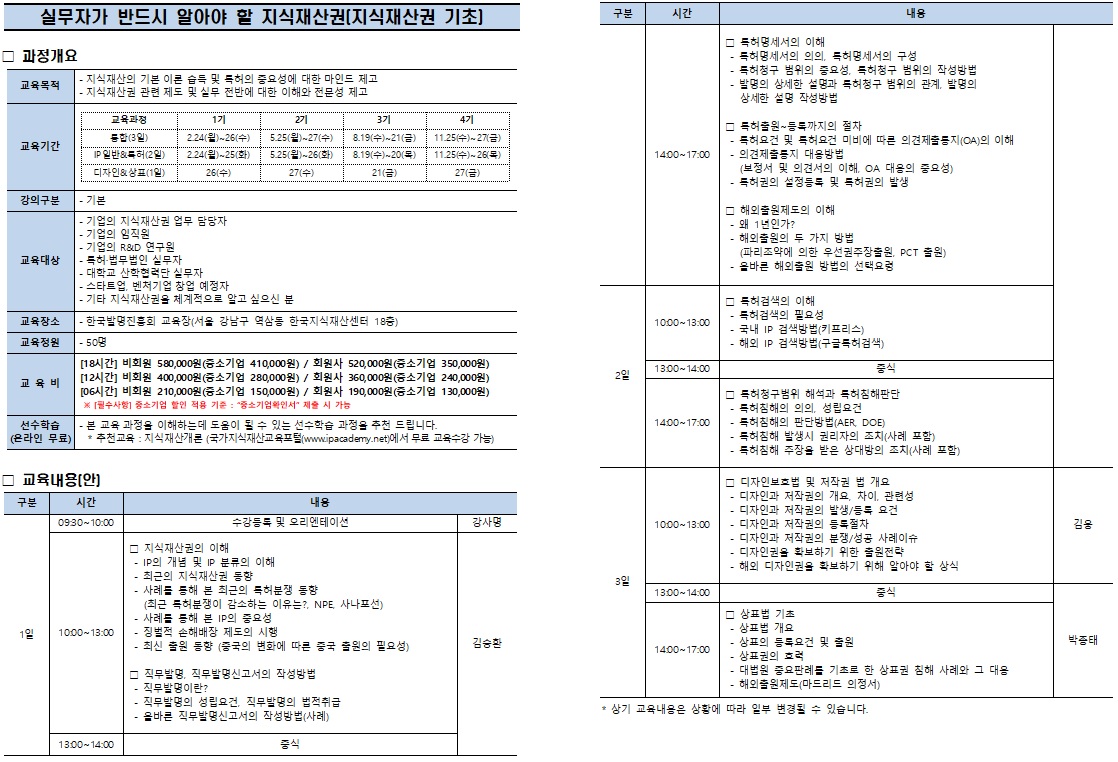Click the square box before 교육내용(안)

pyautogui.click(x=9, y=481)
